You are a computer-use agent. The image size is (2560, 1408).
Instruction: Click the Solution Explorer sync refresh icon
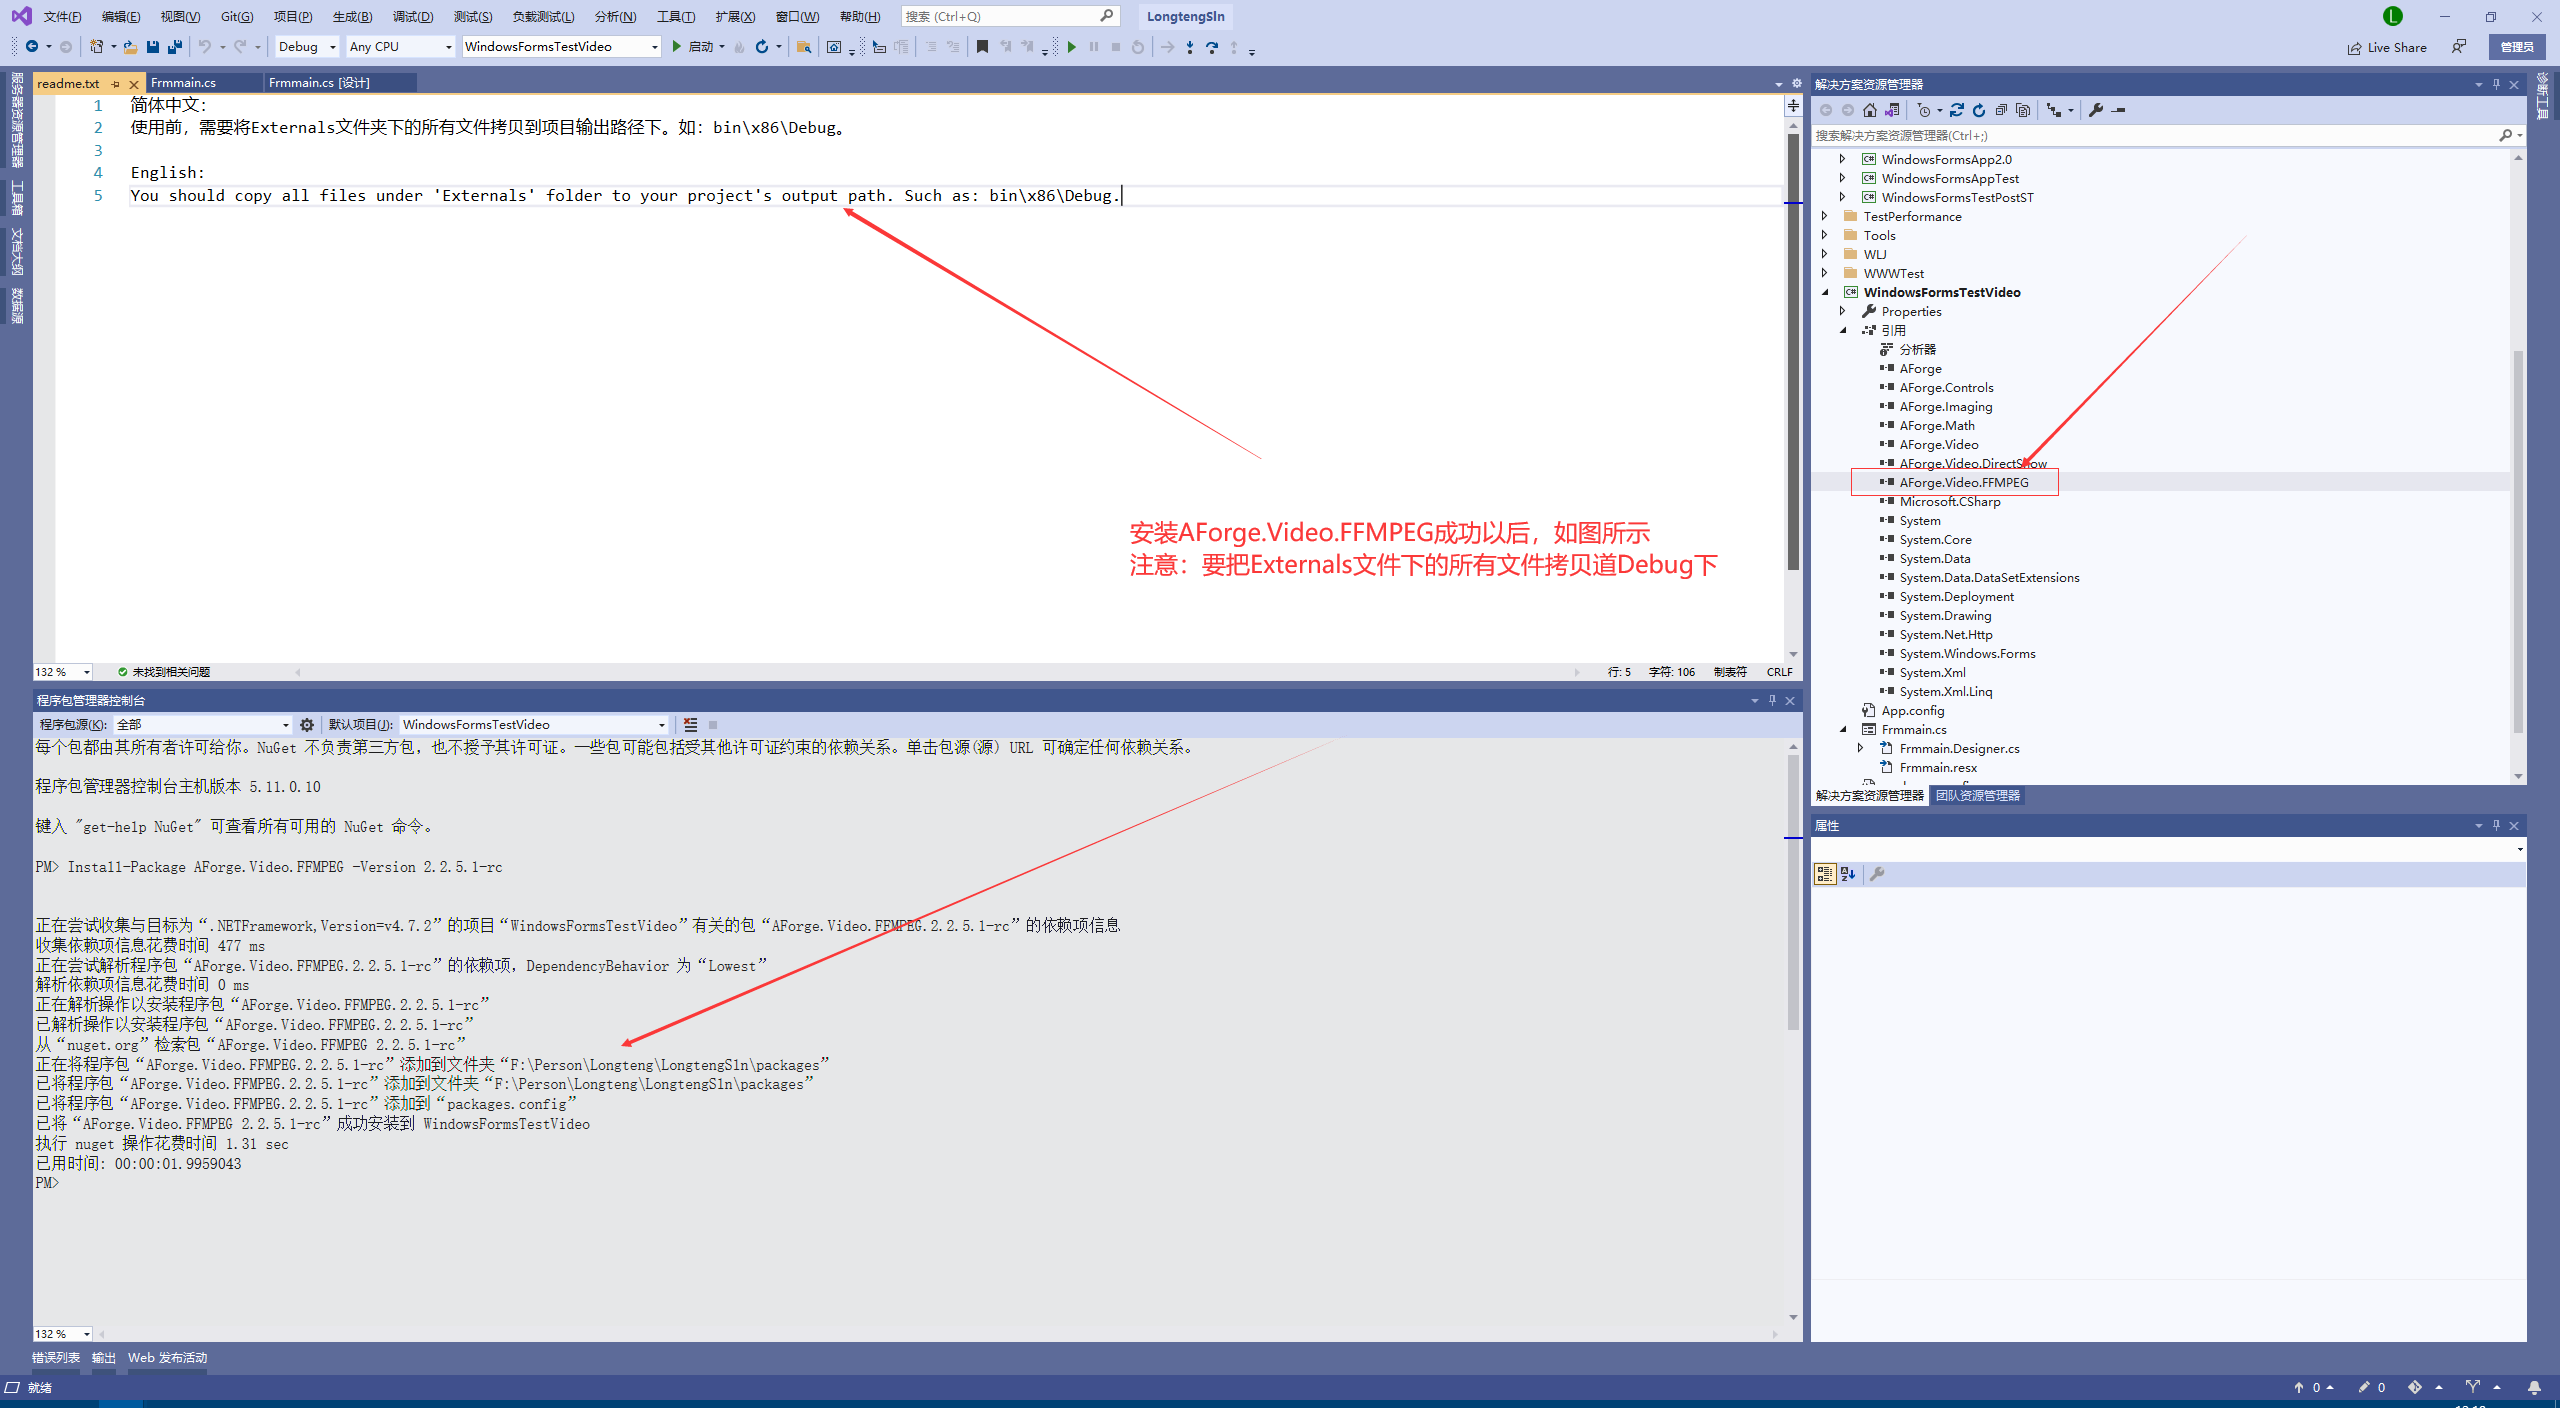[1957, 110]
